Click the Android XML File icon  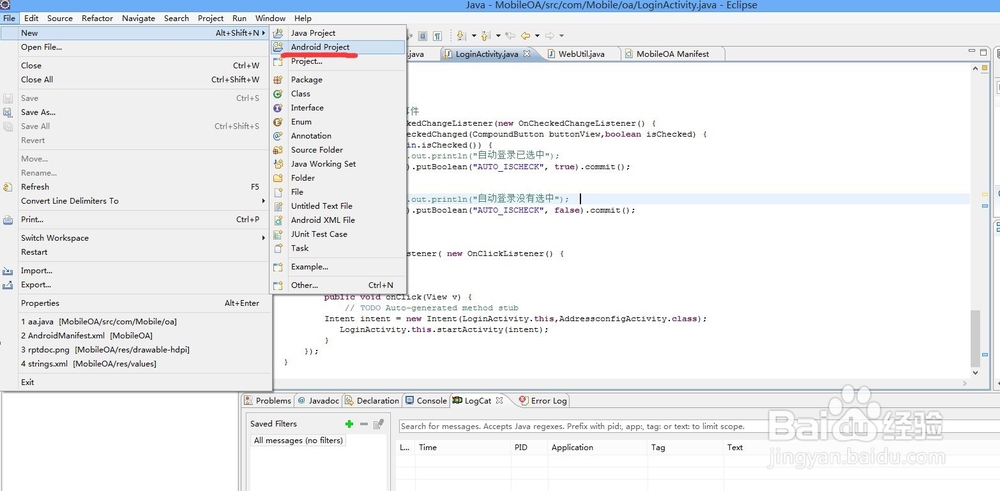[278, 220]
